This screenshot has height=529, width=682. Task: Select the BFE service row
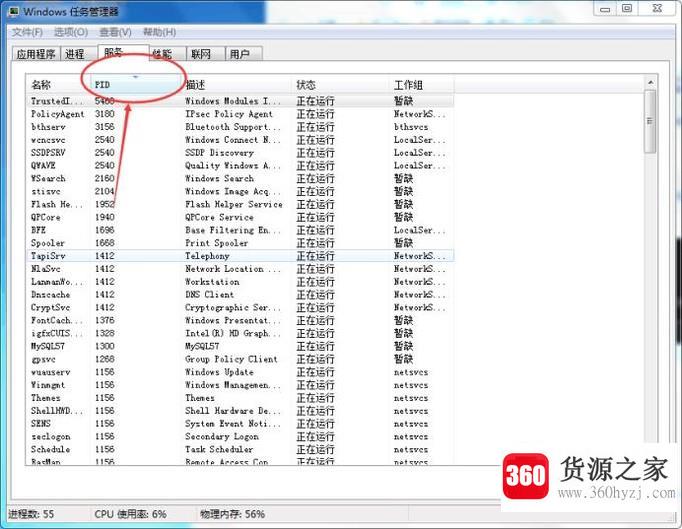(x=240, y=230)
